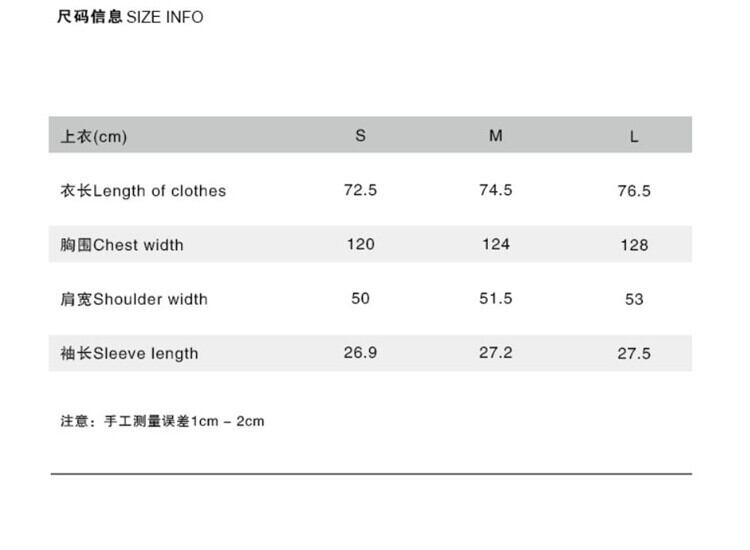Click the SIZE INFO heading
The width and height of the screenshot is (750, 550).
[131, 17]
